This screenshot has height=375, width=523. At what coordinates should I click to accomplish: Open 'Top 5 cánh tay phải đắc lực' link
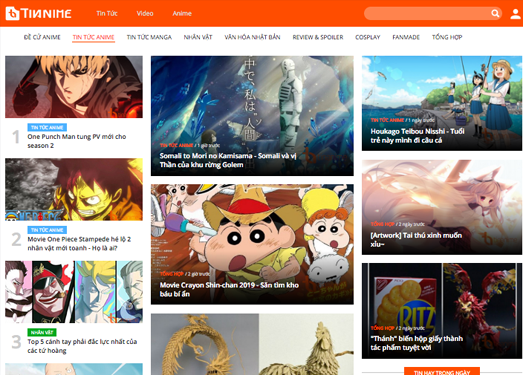(x=82, y=346)
